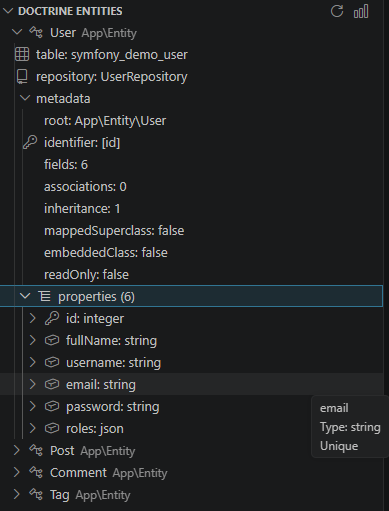Select the fullName: string label

click(111, 341)
